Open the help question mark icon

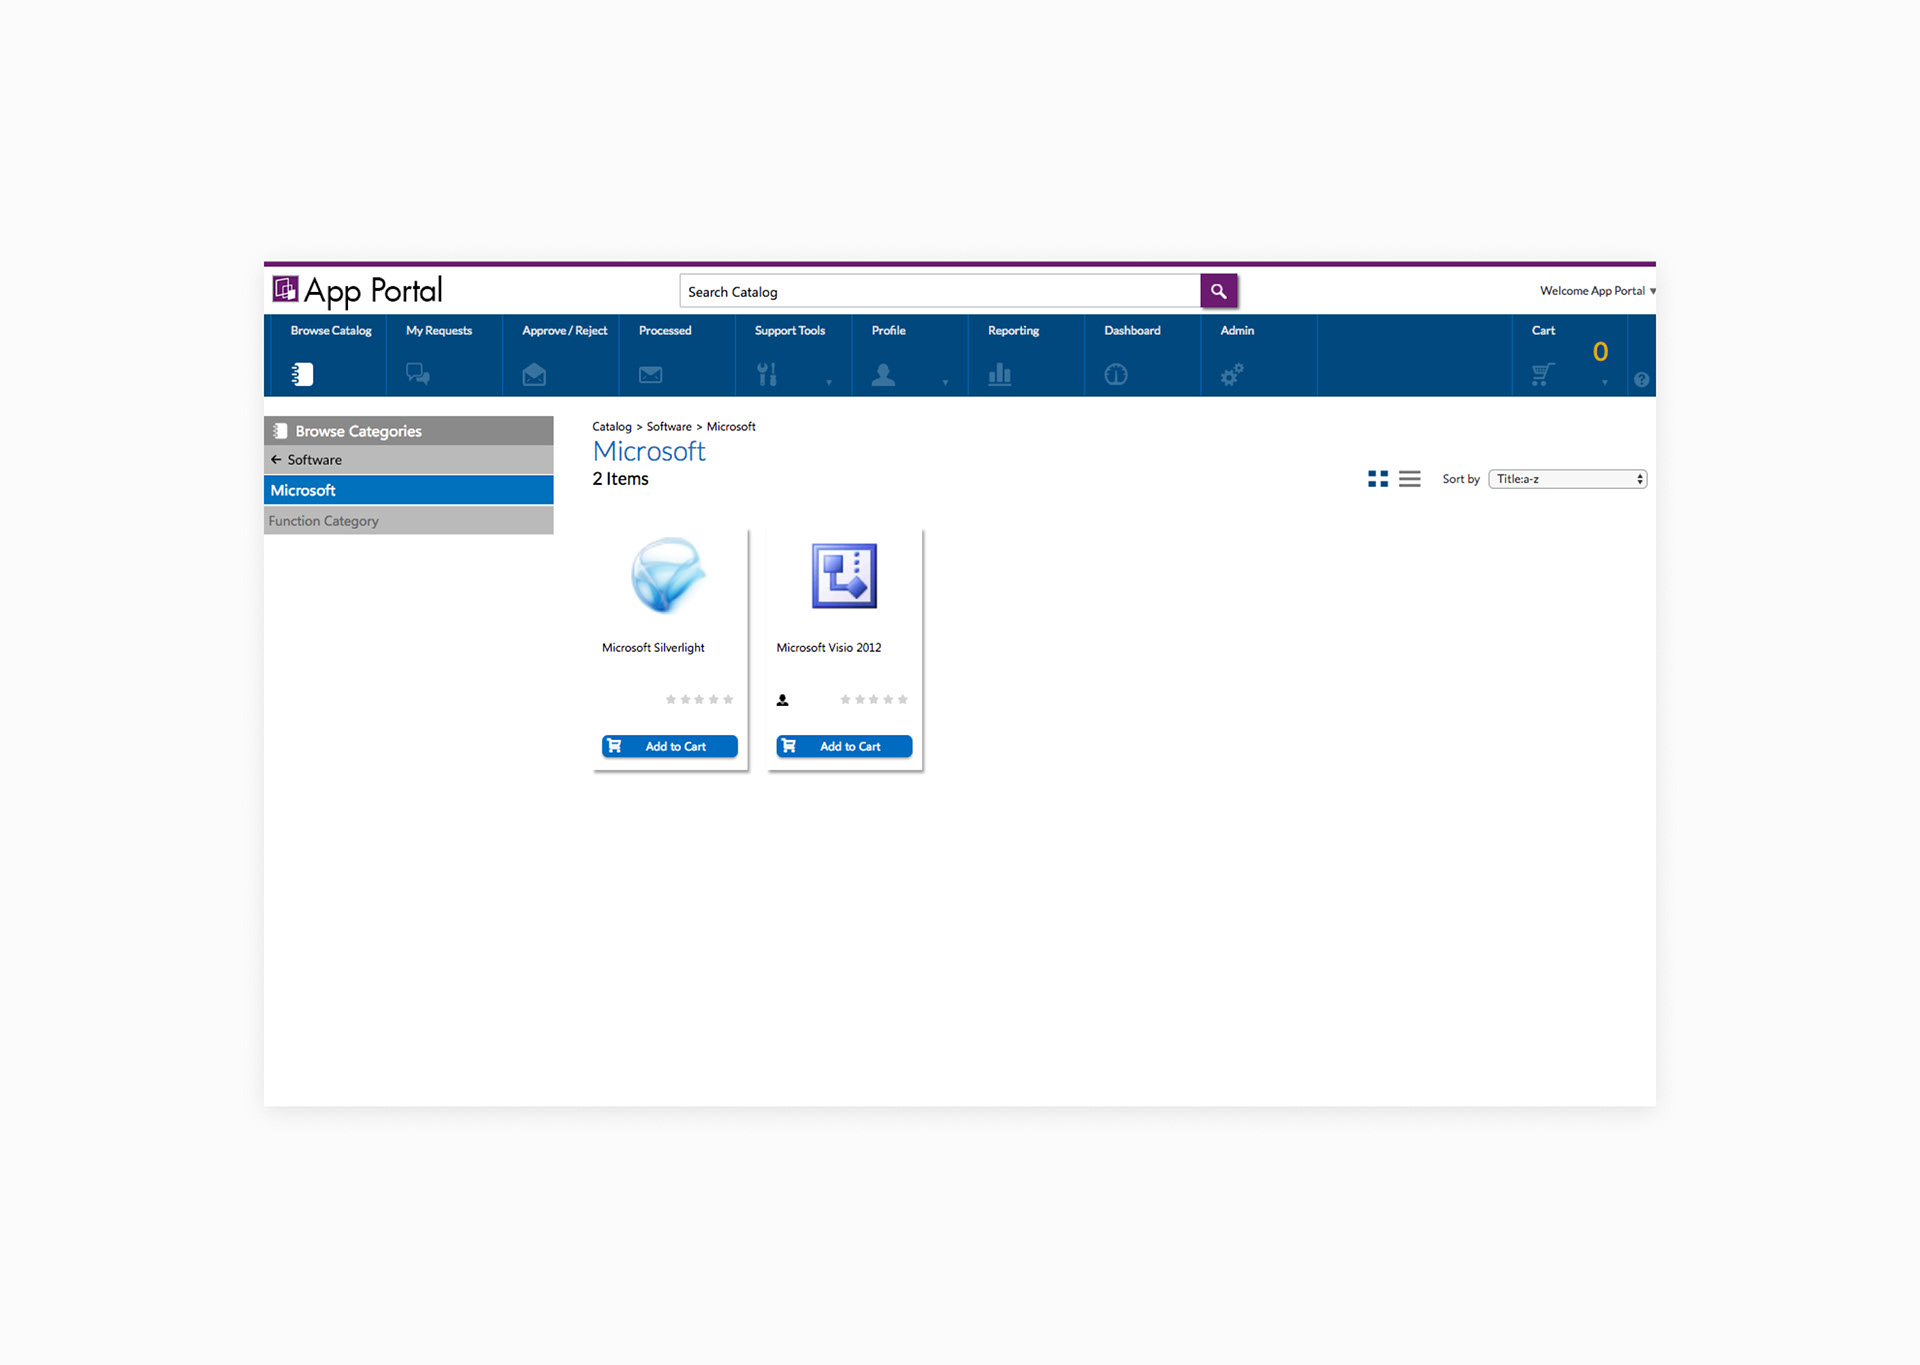tap(1641, 379)
